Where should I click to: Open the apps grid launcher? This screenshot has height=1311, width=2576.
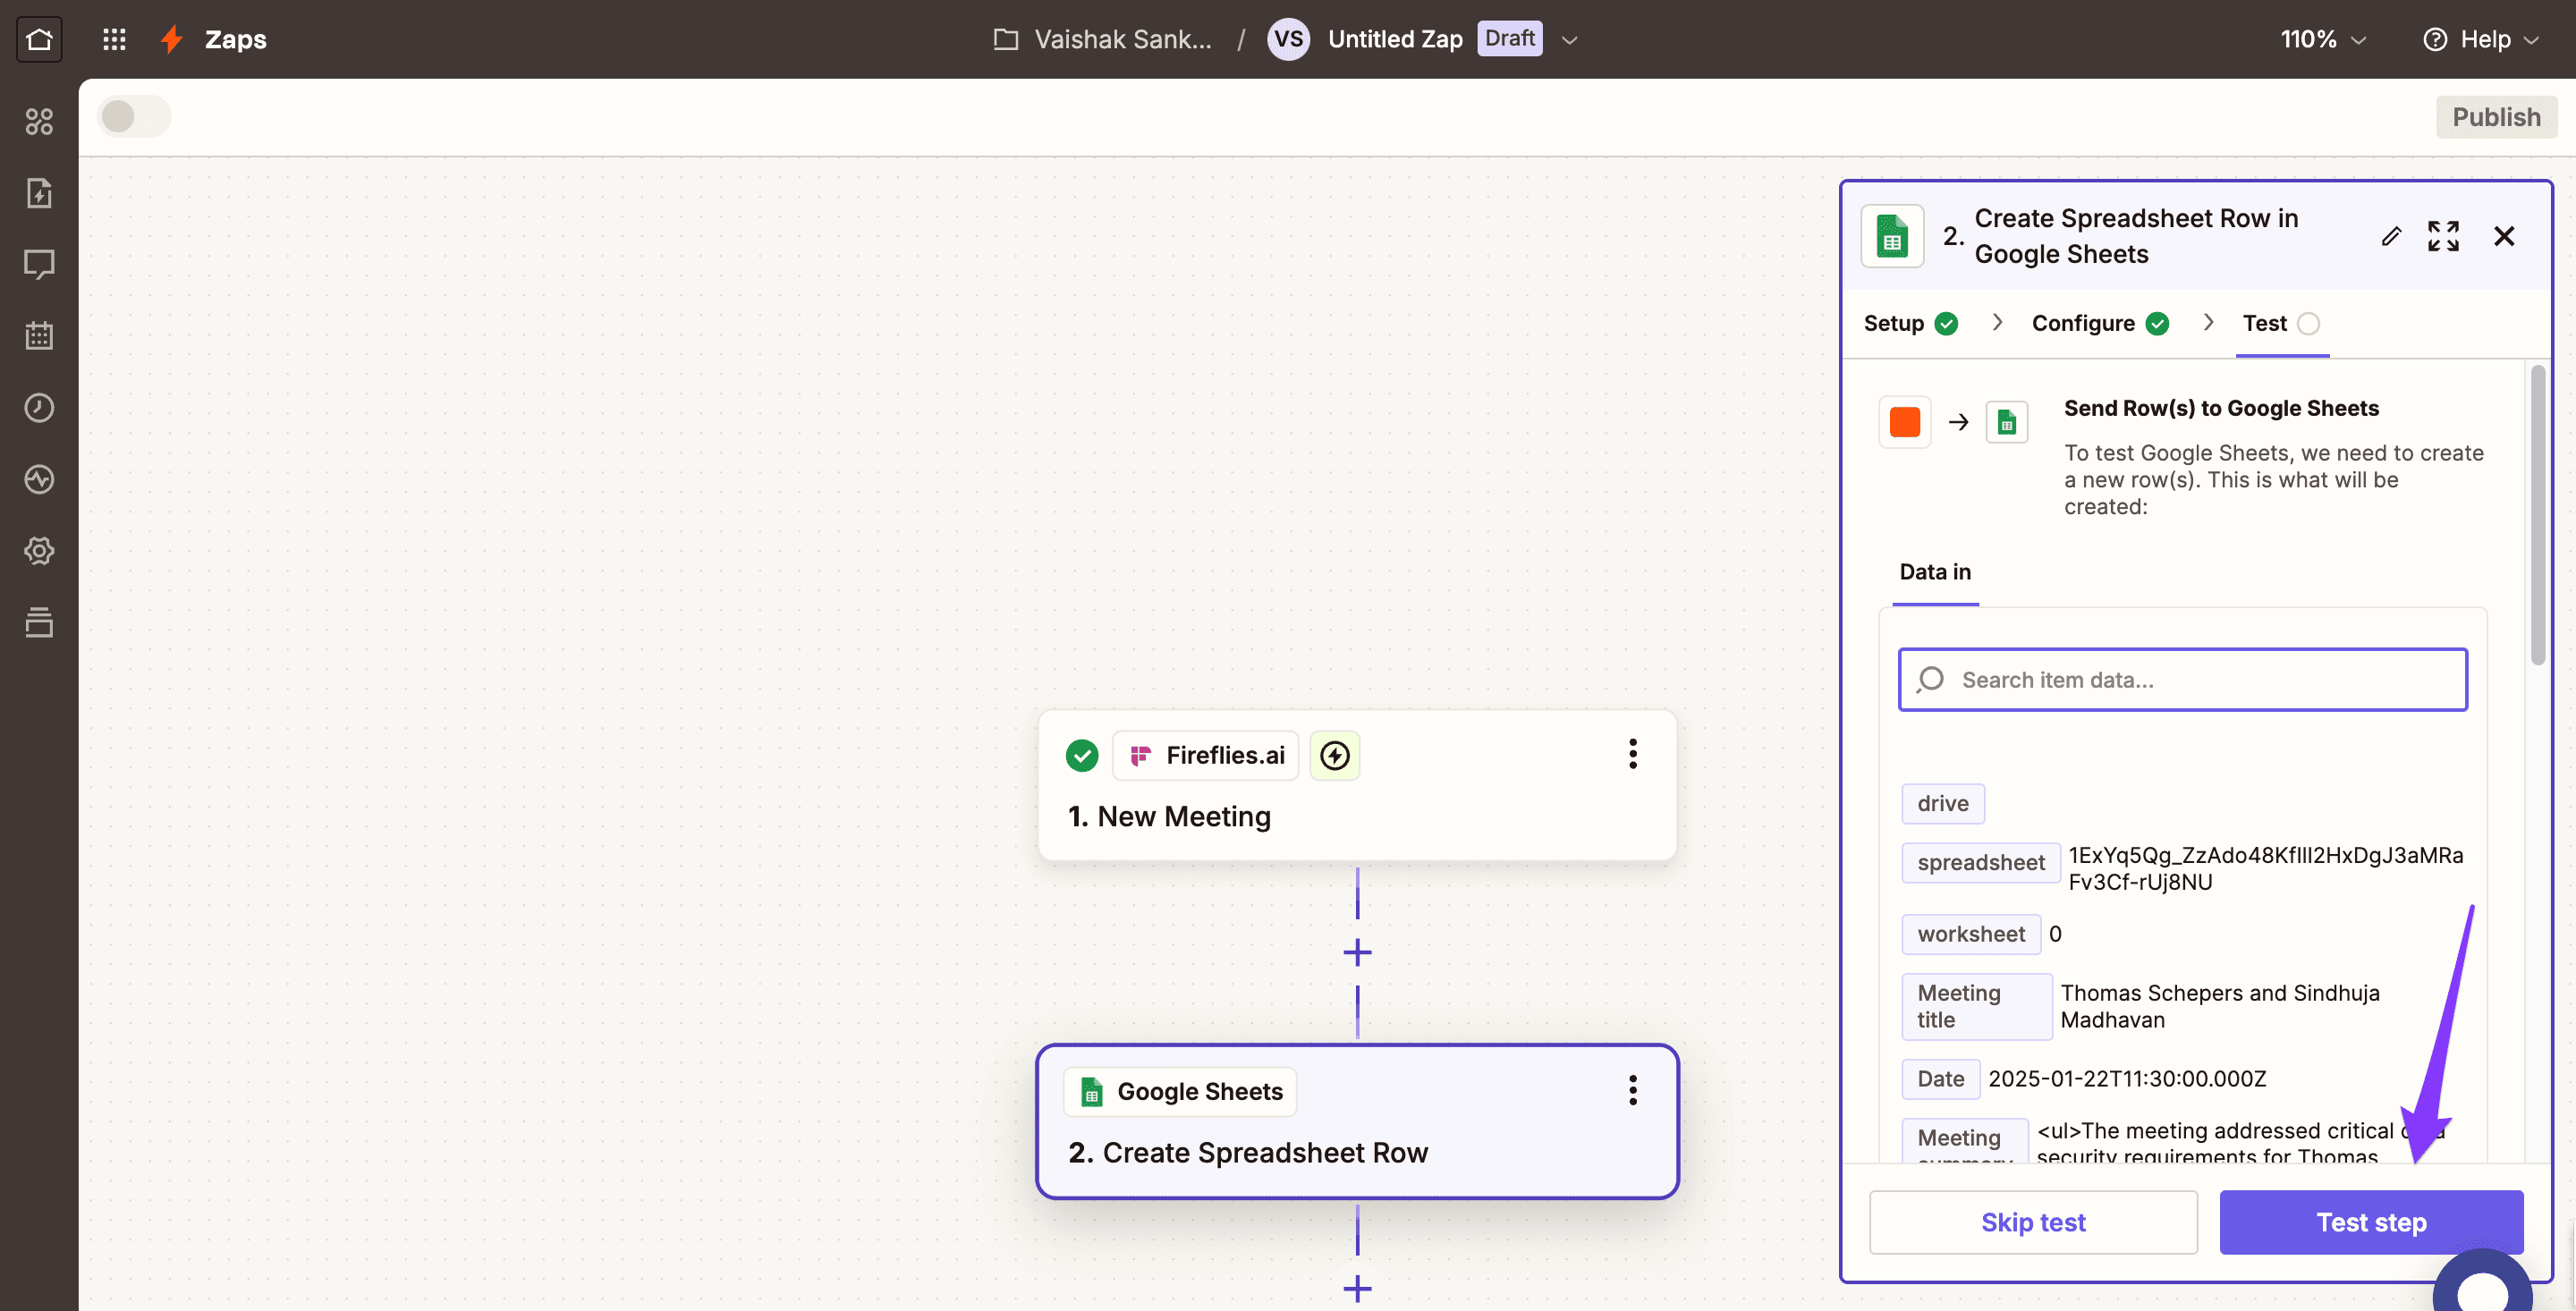click(114, 39)
